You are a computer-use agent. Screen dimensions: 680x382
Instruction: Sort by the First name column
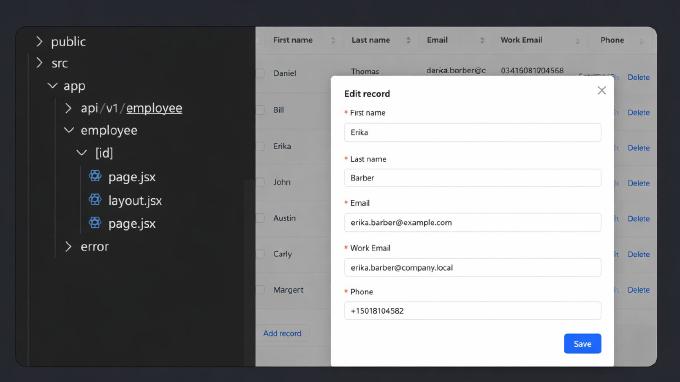coord(333,40)
